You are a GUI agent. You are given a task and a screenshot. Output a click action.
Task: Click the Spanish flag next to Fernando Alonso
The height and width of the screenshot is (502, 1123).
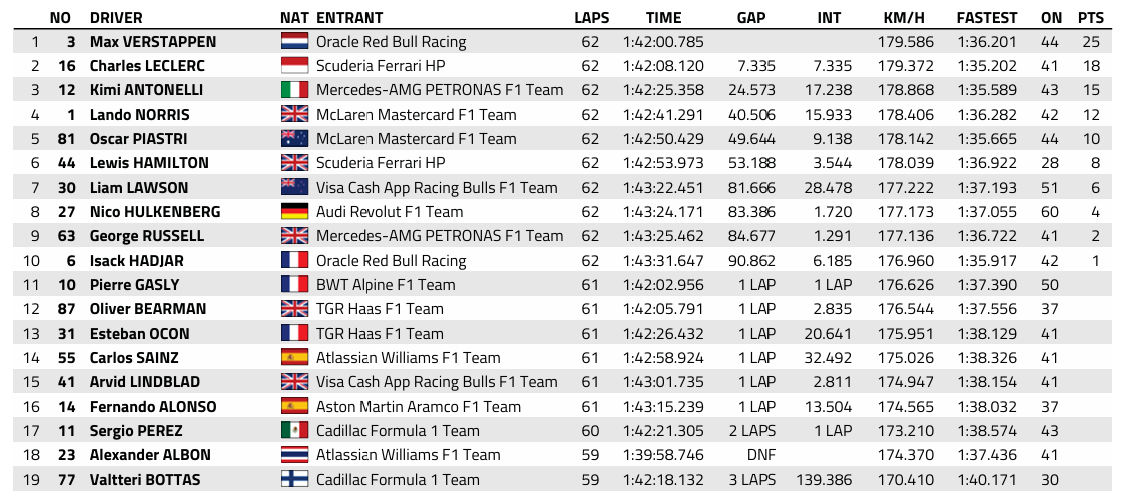(294, 407)
